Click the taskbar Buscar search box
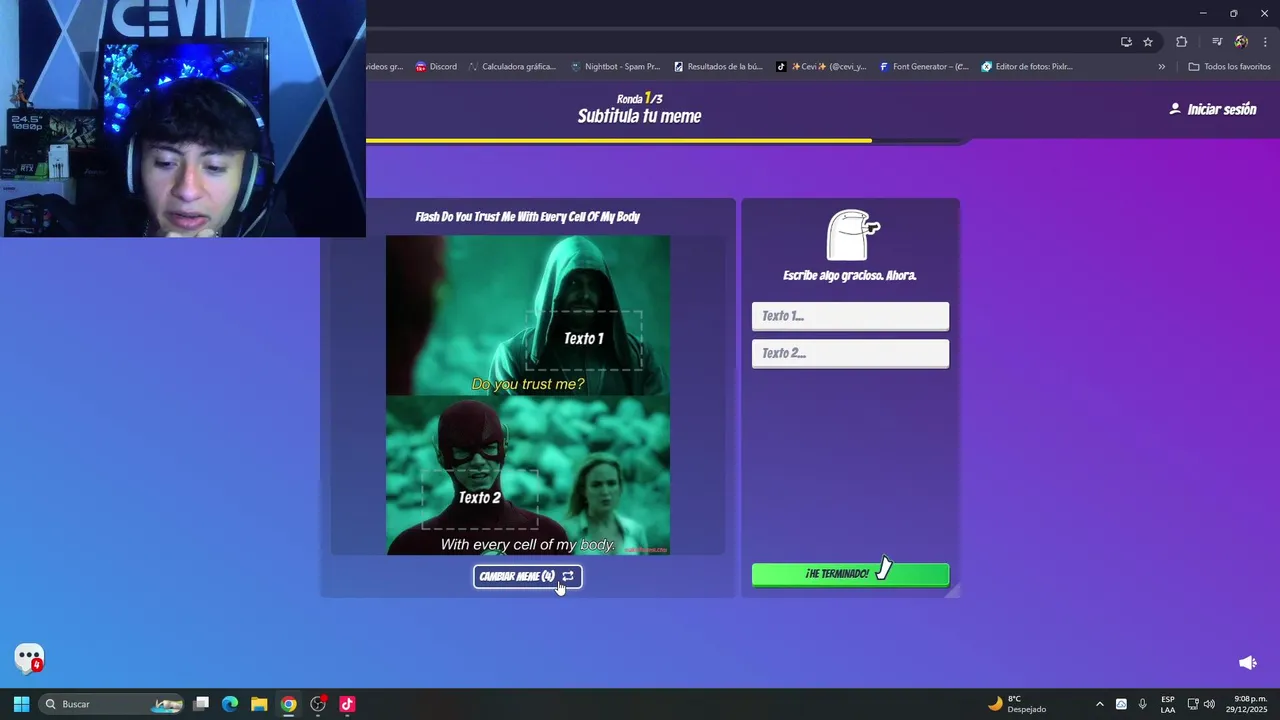Screen dimensions: 1280x720 [112, 704]
